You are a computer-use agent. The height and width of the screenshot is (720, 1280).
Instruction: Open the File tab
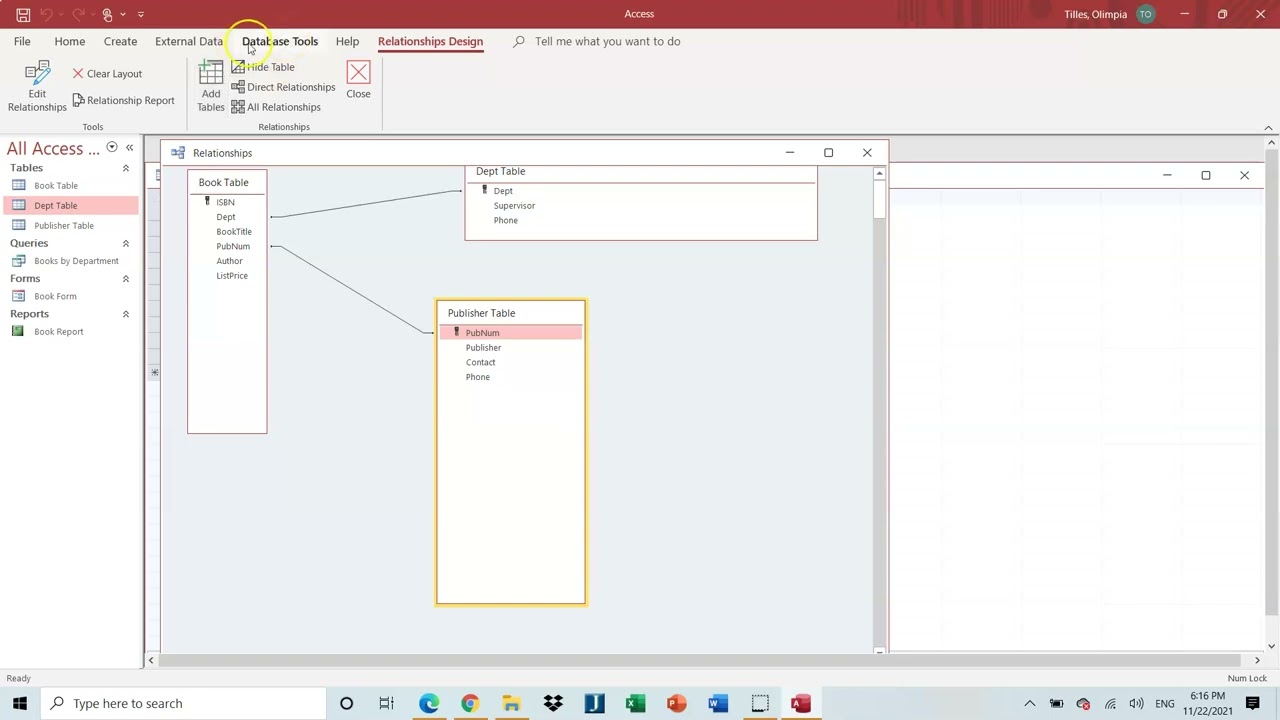22,41
